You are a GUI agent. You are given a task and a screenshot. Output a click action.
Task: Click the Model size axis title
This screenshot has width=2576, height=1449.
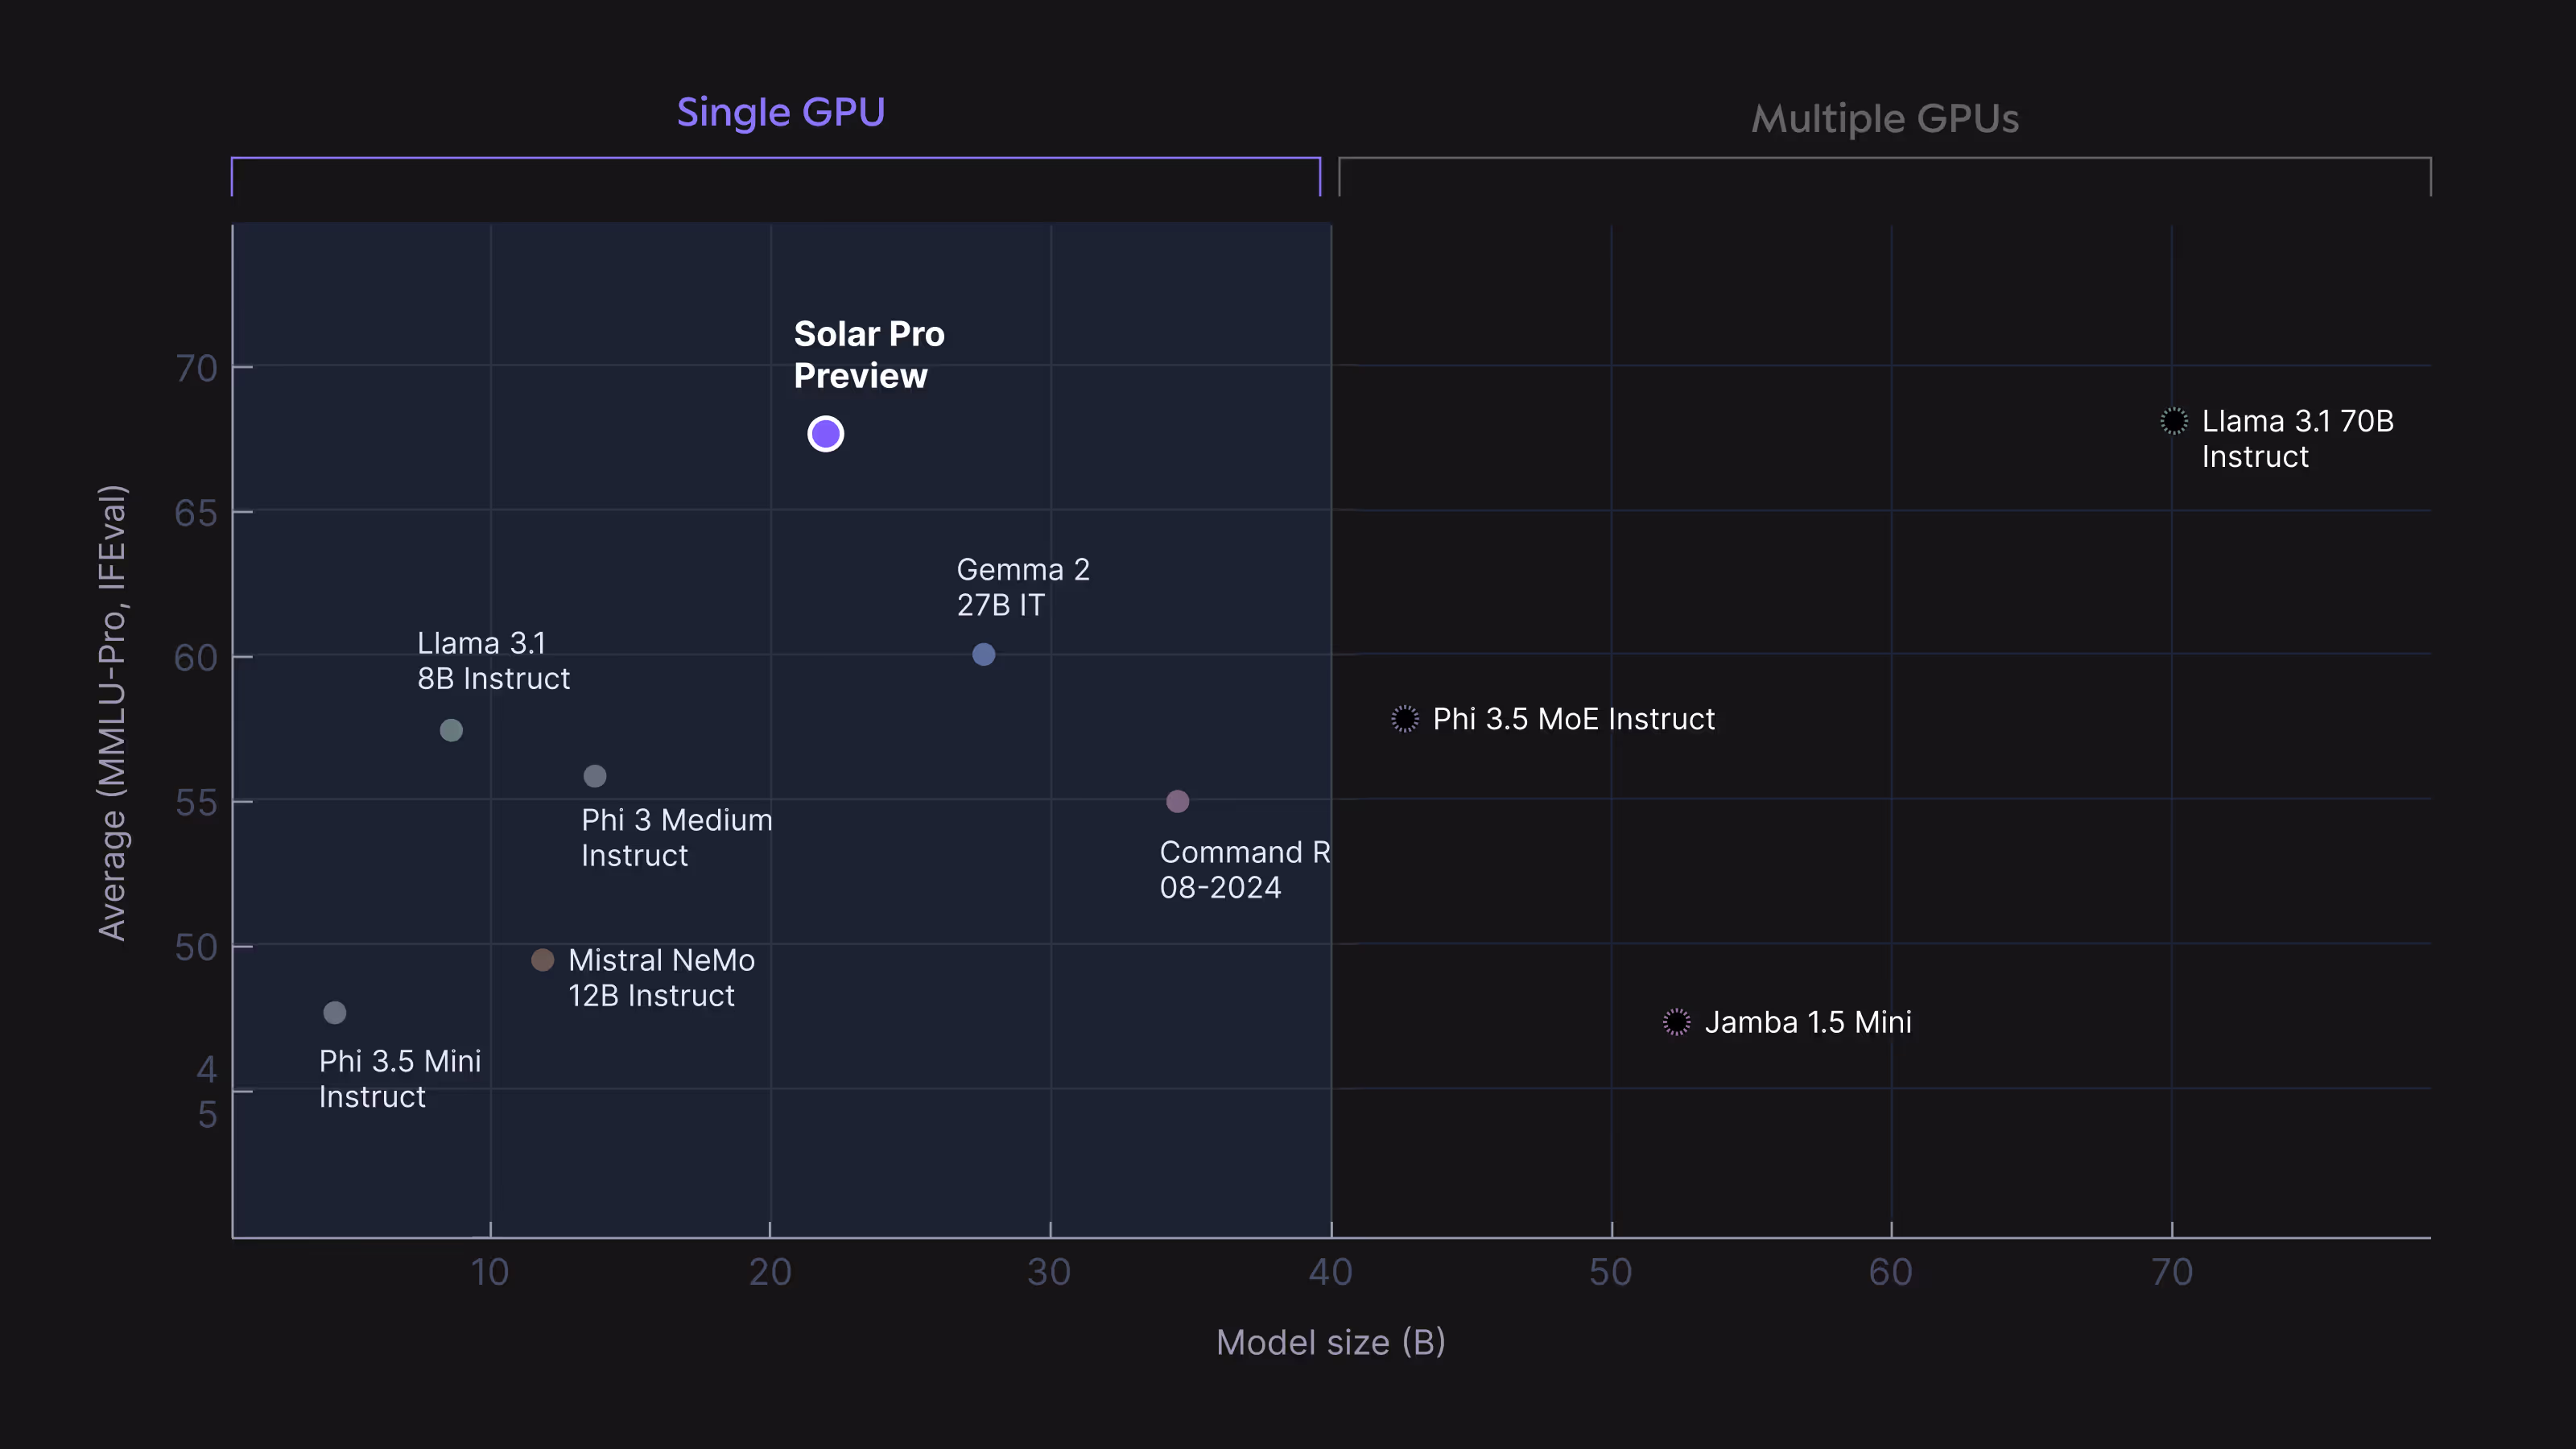tap(1330, 1342)
